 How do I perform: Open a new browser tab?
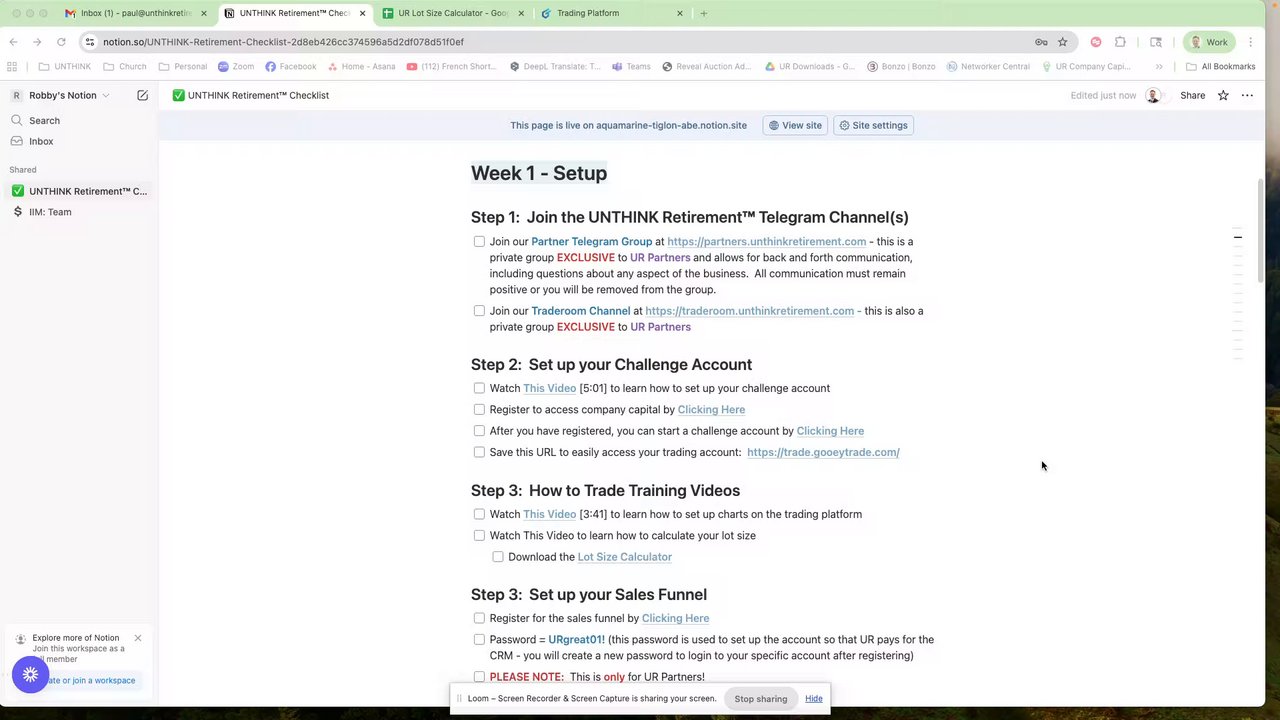click(703, 13)
